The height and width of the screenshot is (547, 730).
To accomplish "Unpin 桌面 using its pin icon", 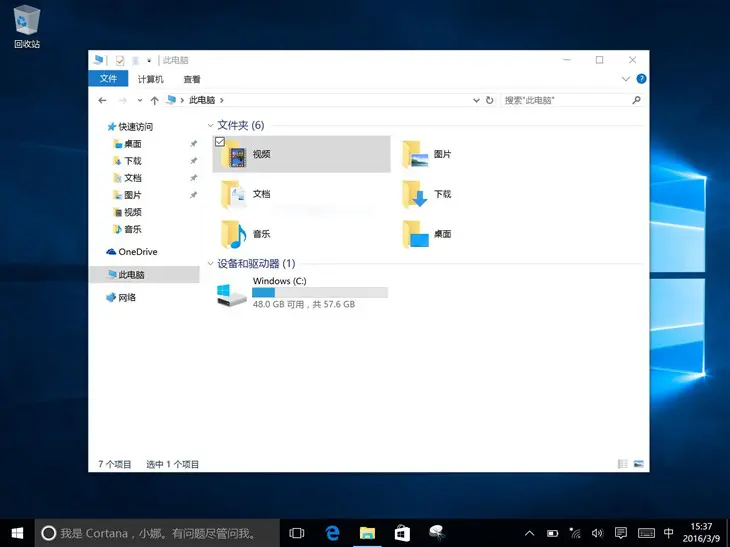I will (194, 144).
